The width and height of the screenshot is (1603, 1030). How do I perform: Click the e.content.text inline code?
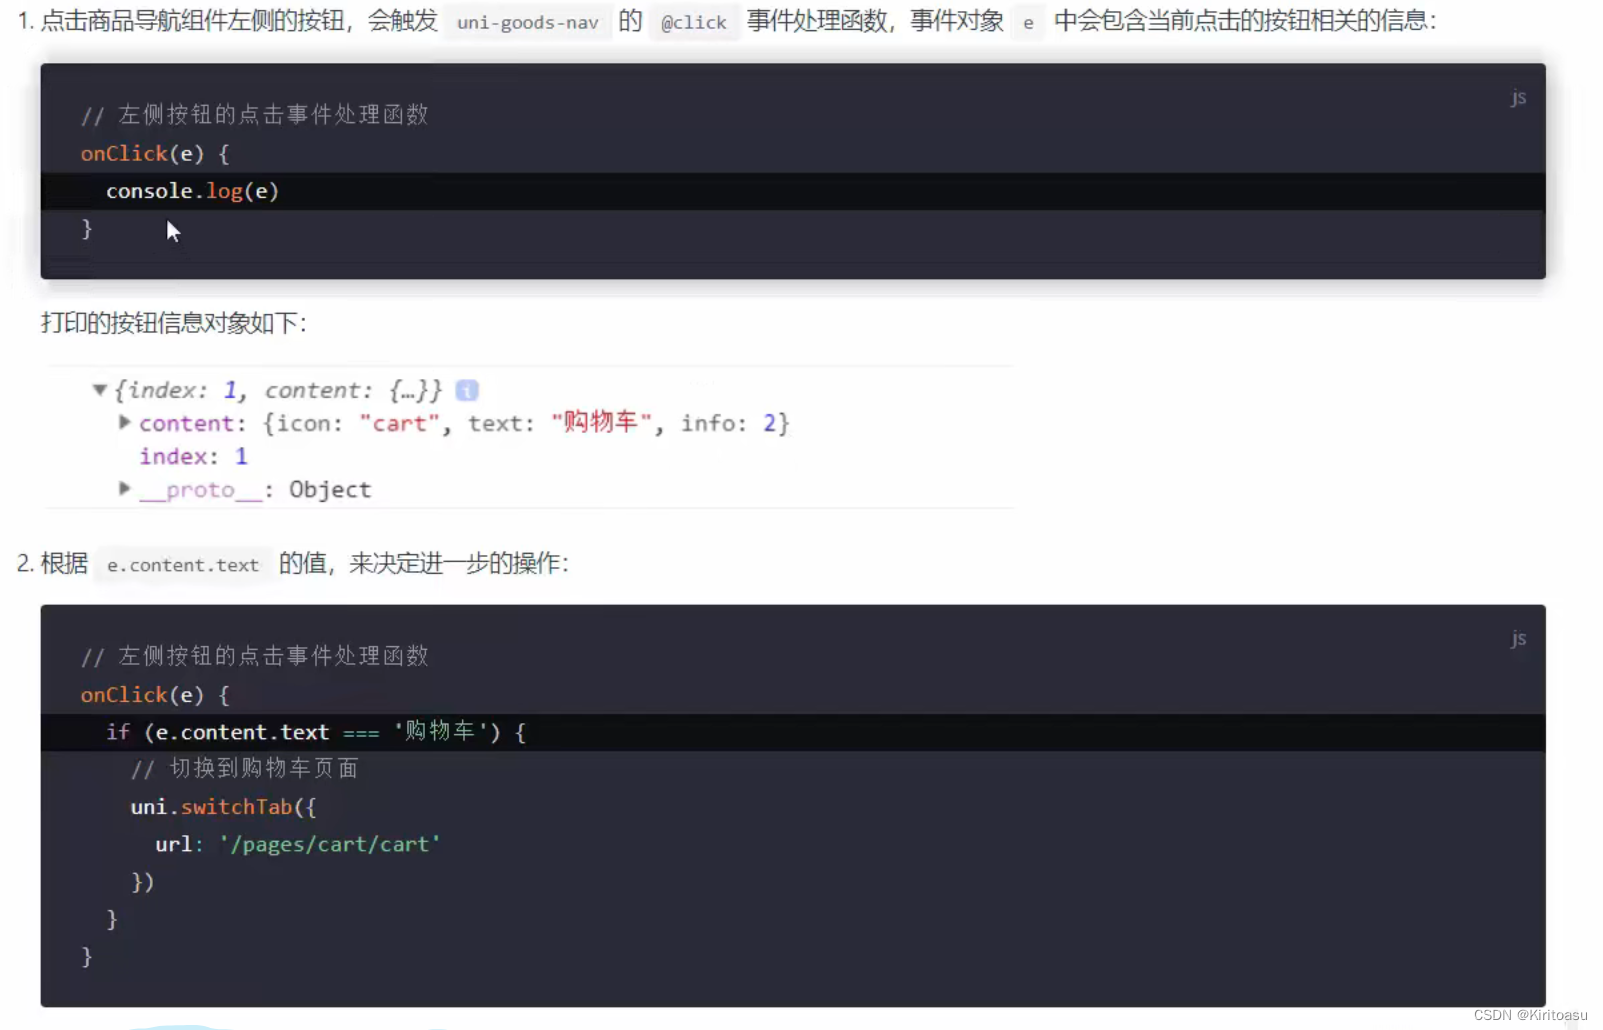click(183, 565)
